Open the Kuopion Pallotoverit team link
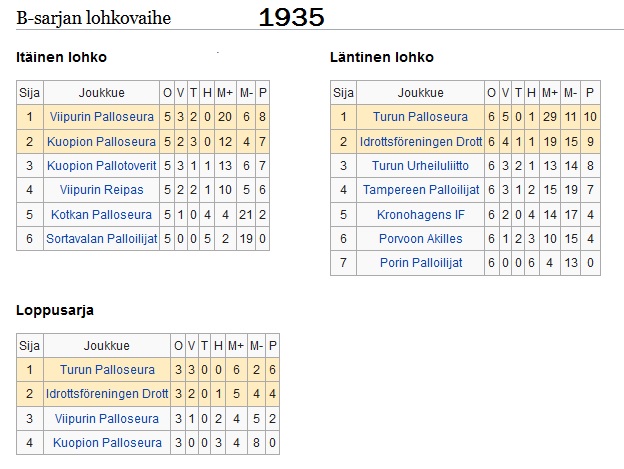 pyautogui.click(x=101, y=166)
